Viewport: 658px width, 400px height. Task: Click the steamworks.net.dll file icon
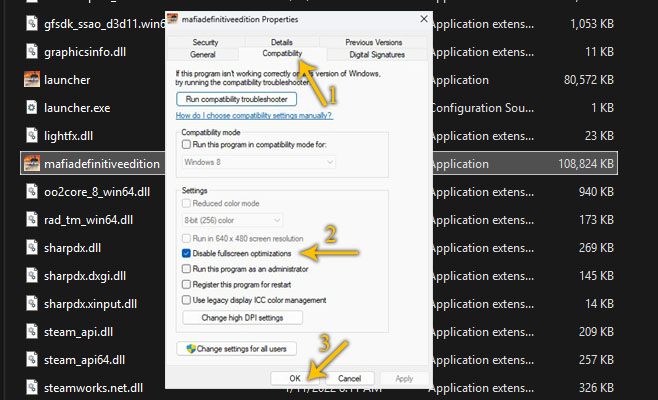point(32,387)
